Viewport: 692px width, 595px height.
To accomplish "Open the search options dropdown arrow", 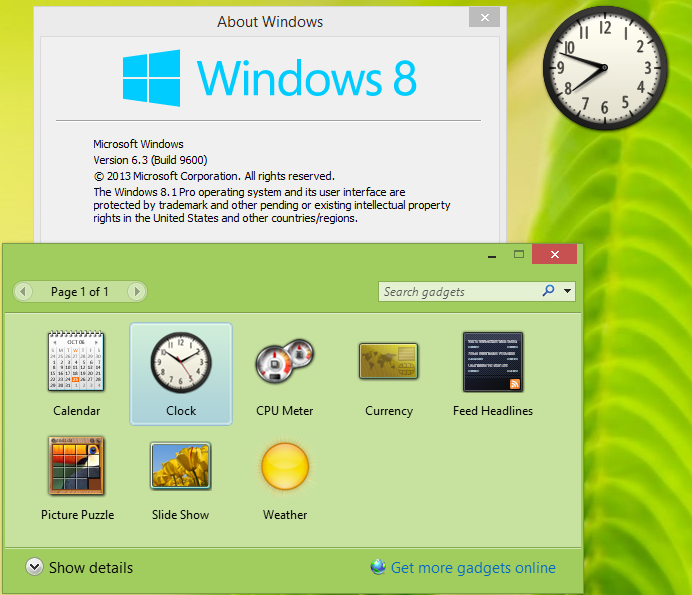I will pyautogui.click(x=568, y=292).
